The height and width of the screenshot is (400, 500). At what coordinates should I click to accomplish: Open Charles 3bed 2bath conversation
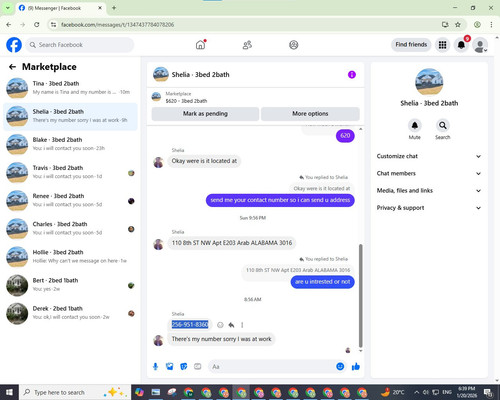click(x=70, y=229)
